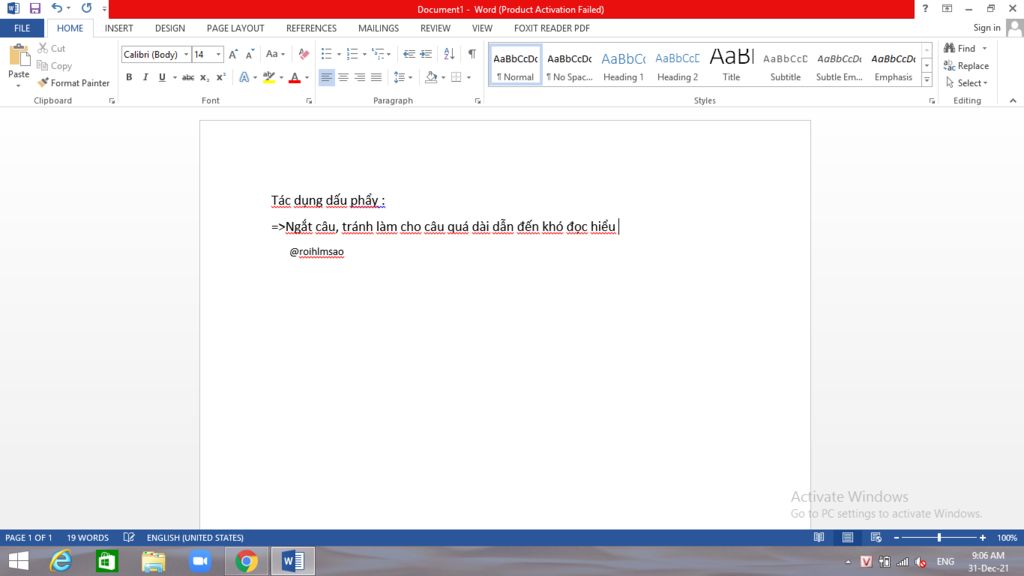This screenshot has width=1024, height=576.
Task: Click the yellow text highlight color button
Action: tap(268, 77)
